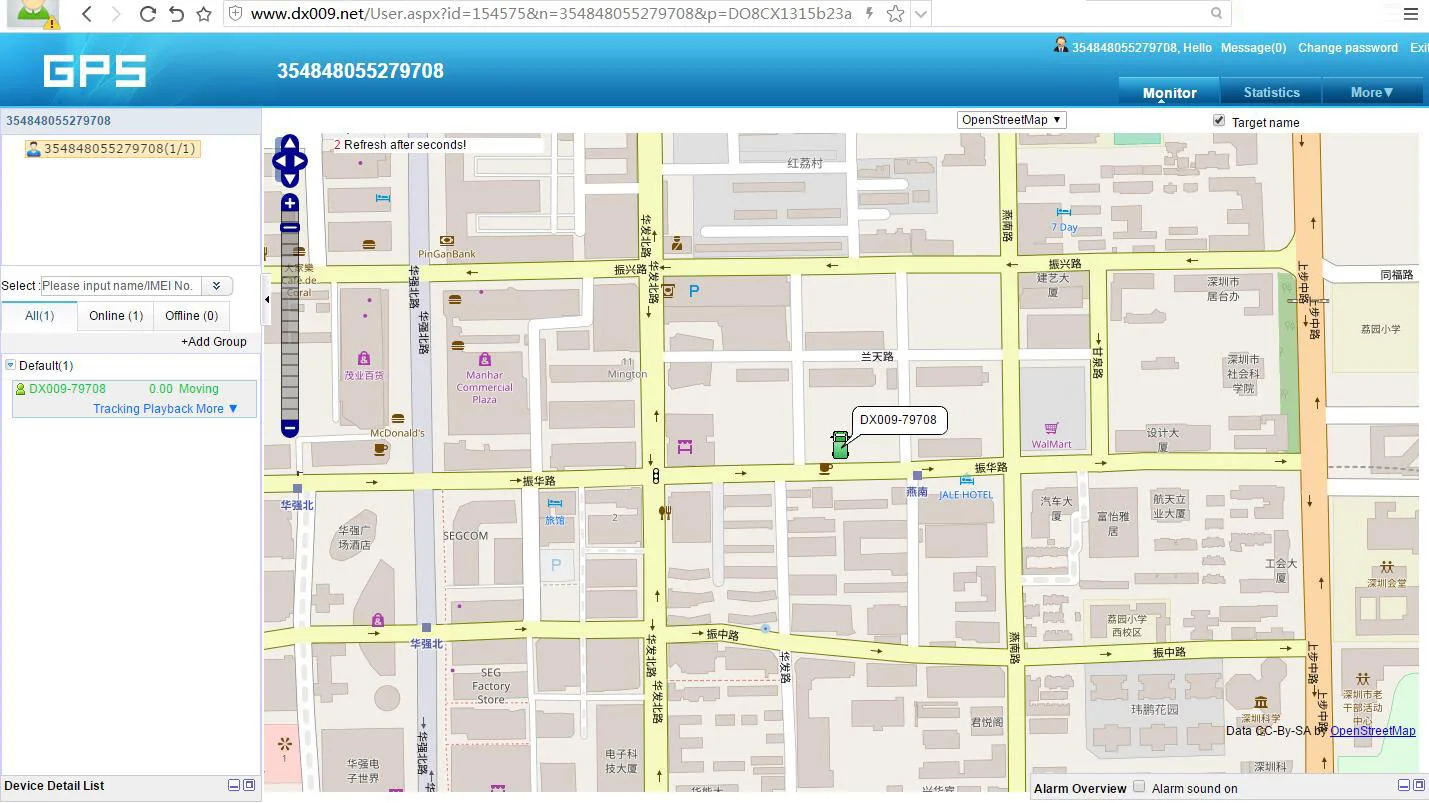Screen dimensions: 1429x803
Task: Click the name/IMEI search input field
Action: click(x=121, y=286)
